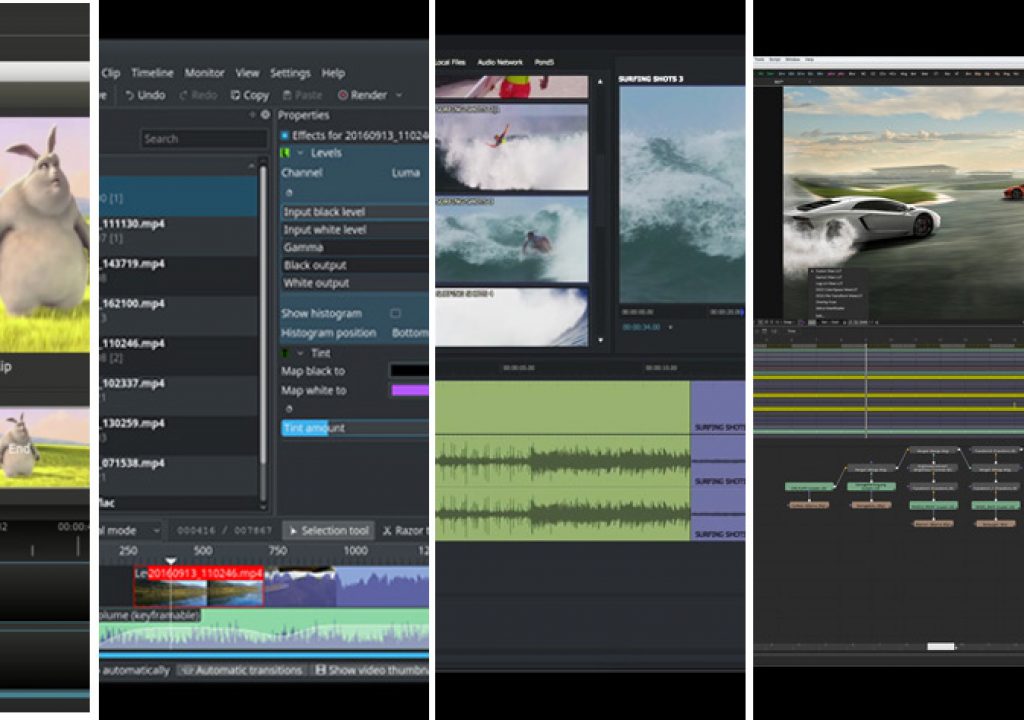Click the Map white to purple swatch
This screenshot has width=1024, height=720.
409,391
